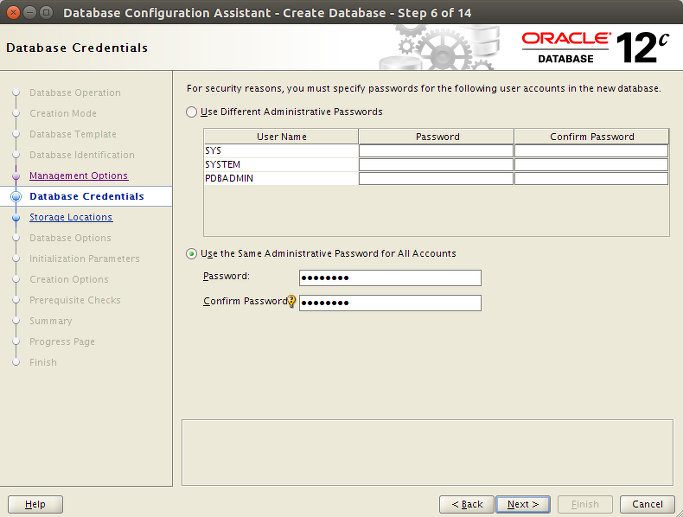
Task: Select Use Different Administrative Passwords option
Action: pos(191,112)
